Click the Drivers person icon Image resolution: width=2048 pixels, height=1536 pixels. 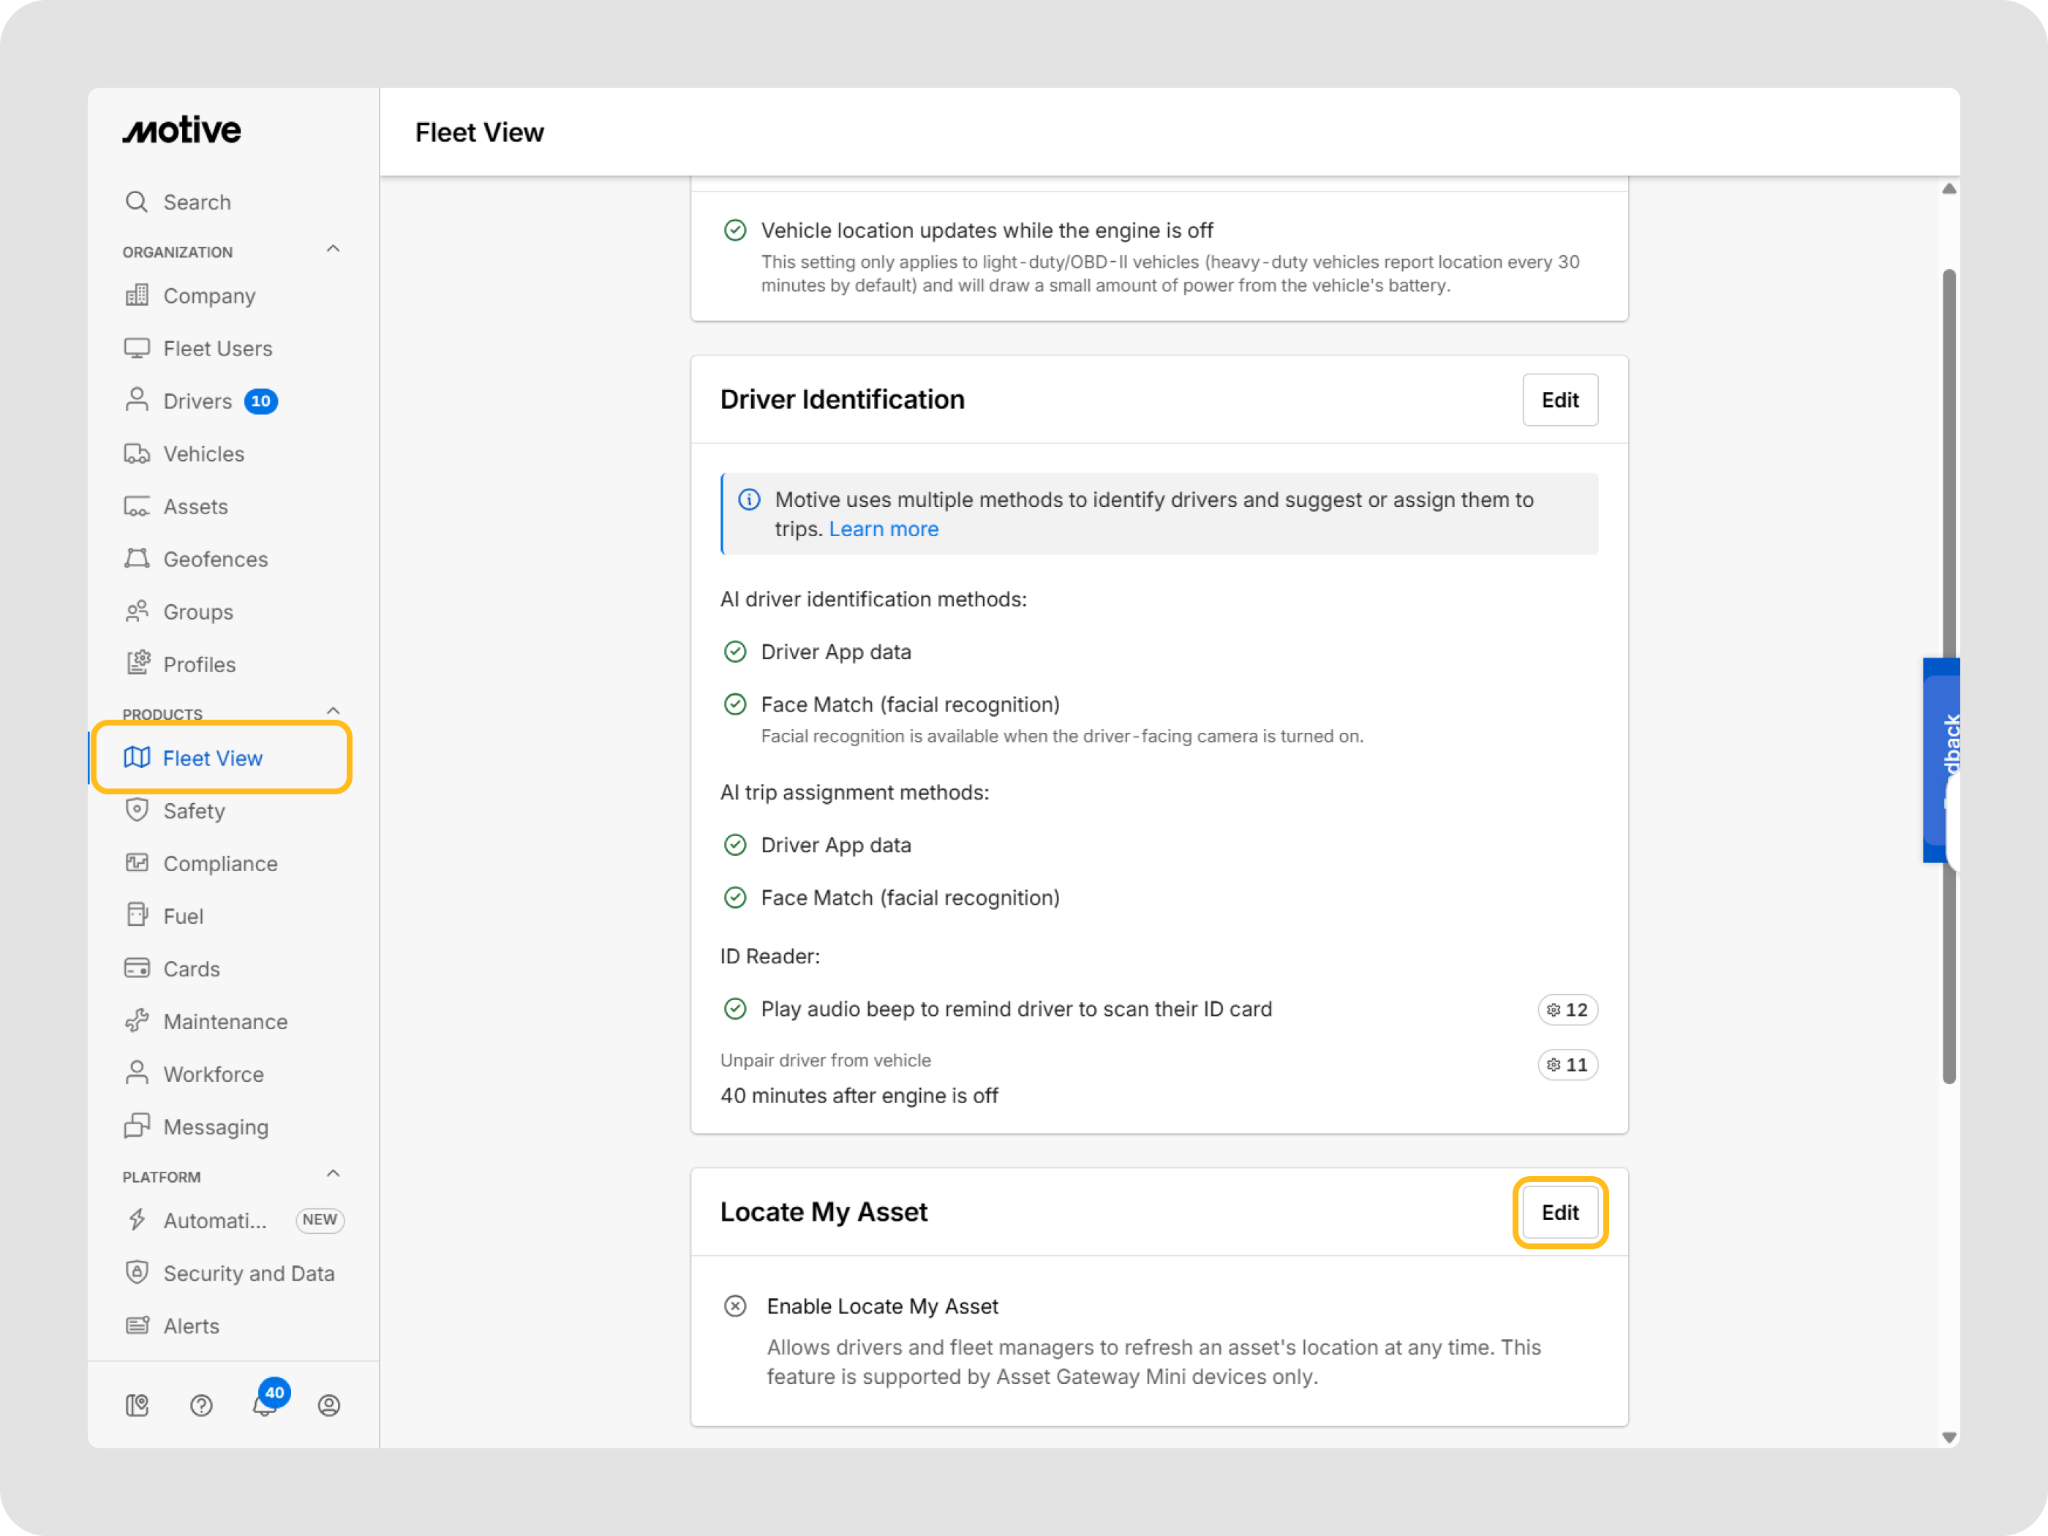click(x=137, y=400)
